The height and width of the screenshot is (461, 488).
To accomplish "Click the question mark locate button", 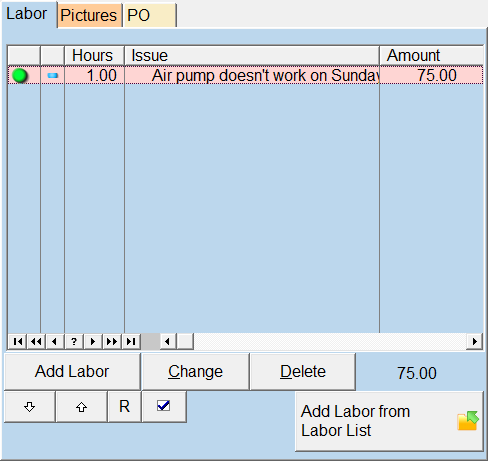I will (x=74, y=341).
